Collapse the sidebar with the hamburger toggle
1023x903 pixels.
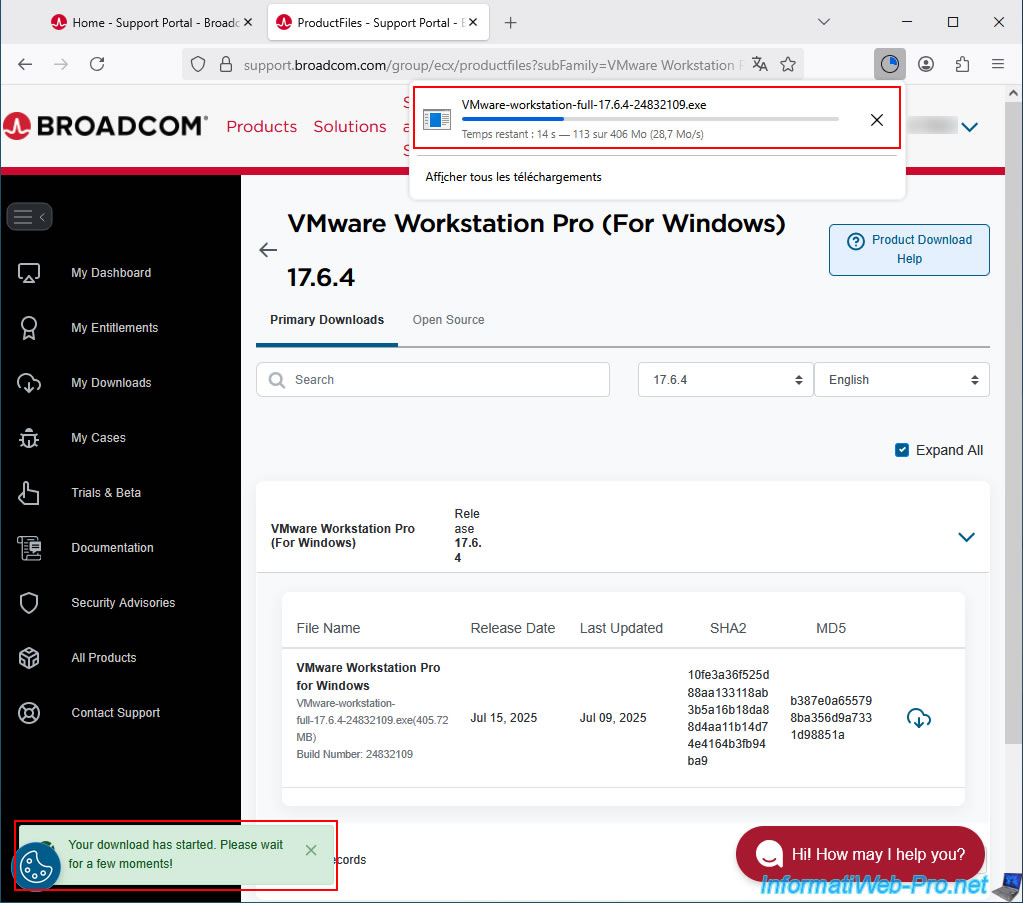pyautogui.click(x=29, y=216)
